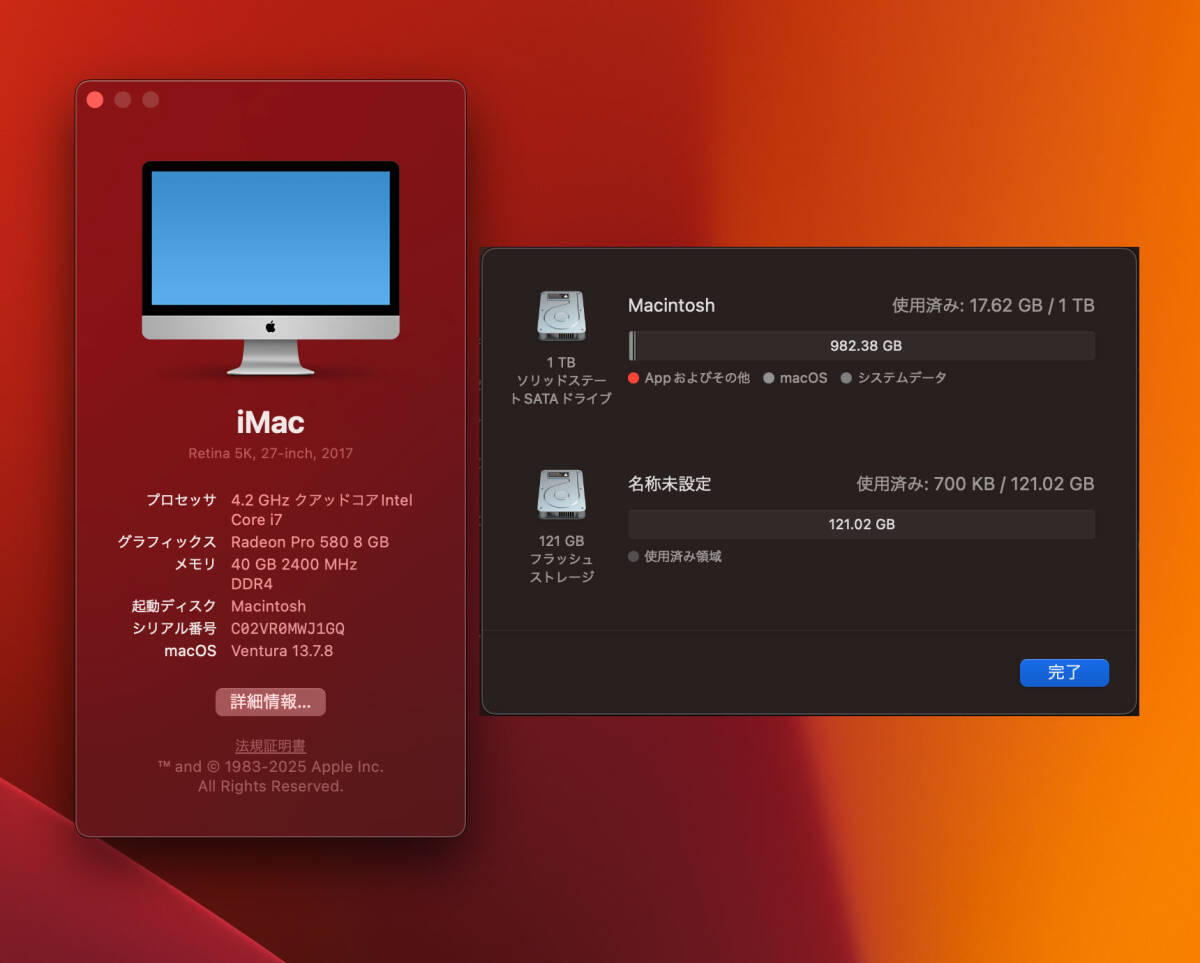
Task: Click the startup disk value Macintosh
Action: click(268, 606)
